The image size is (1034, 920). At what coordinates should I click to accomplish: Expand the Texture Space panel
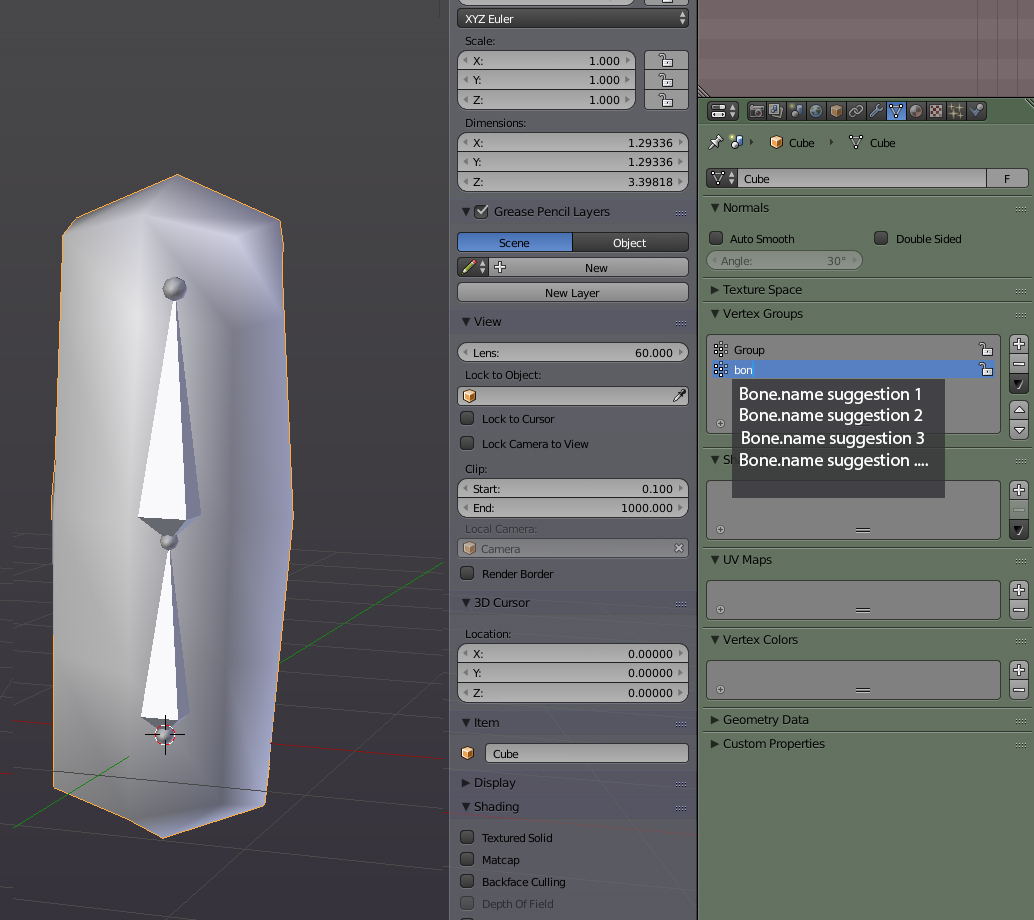715,290
